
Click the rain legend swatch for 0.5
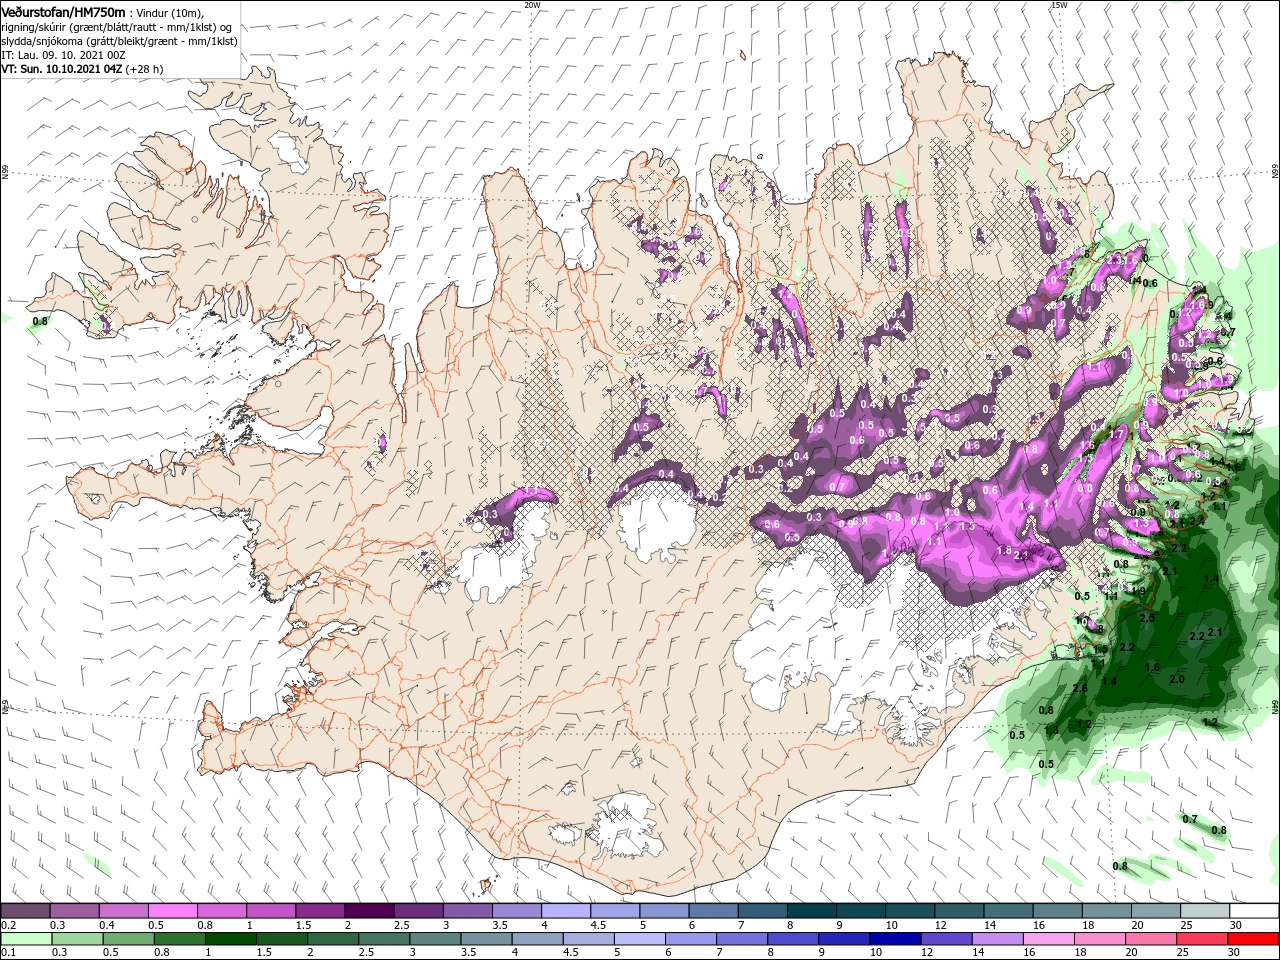pyautogui.click(x=128, y=939)
